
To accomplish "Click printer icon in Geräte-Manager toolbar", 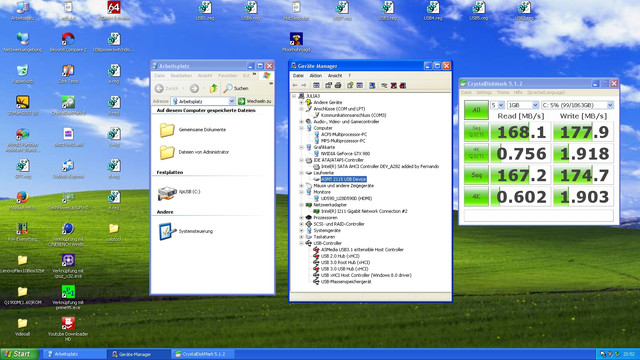I will tap(338, 85).
